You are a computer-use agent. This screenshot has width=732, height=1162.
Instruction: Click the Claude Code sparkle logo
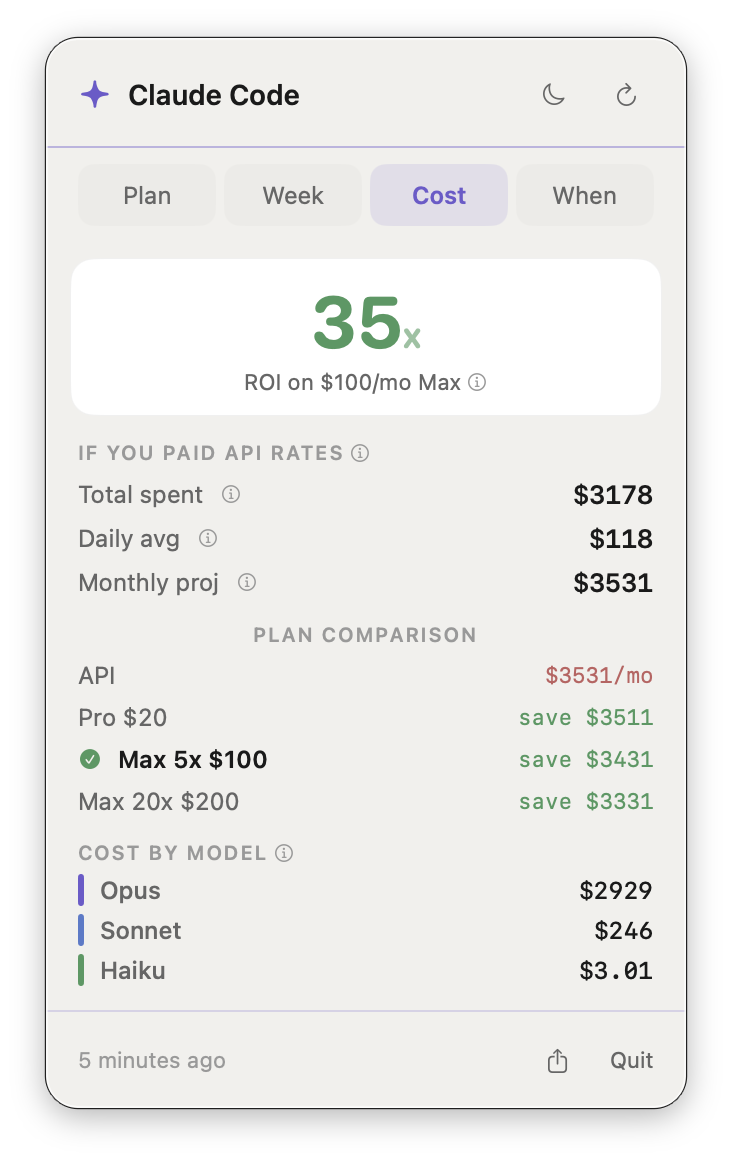point(94,94)
